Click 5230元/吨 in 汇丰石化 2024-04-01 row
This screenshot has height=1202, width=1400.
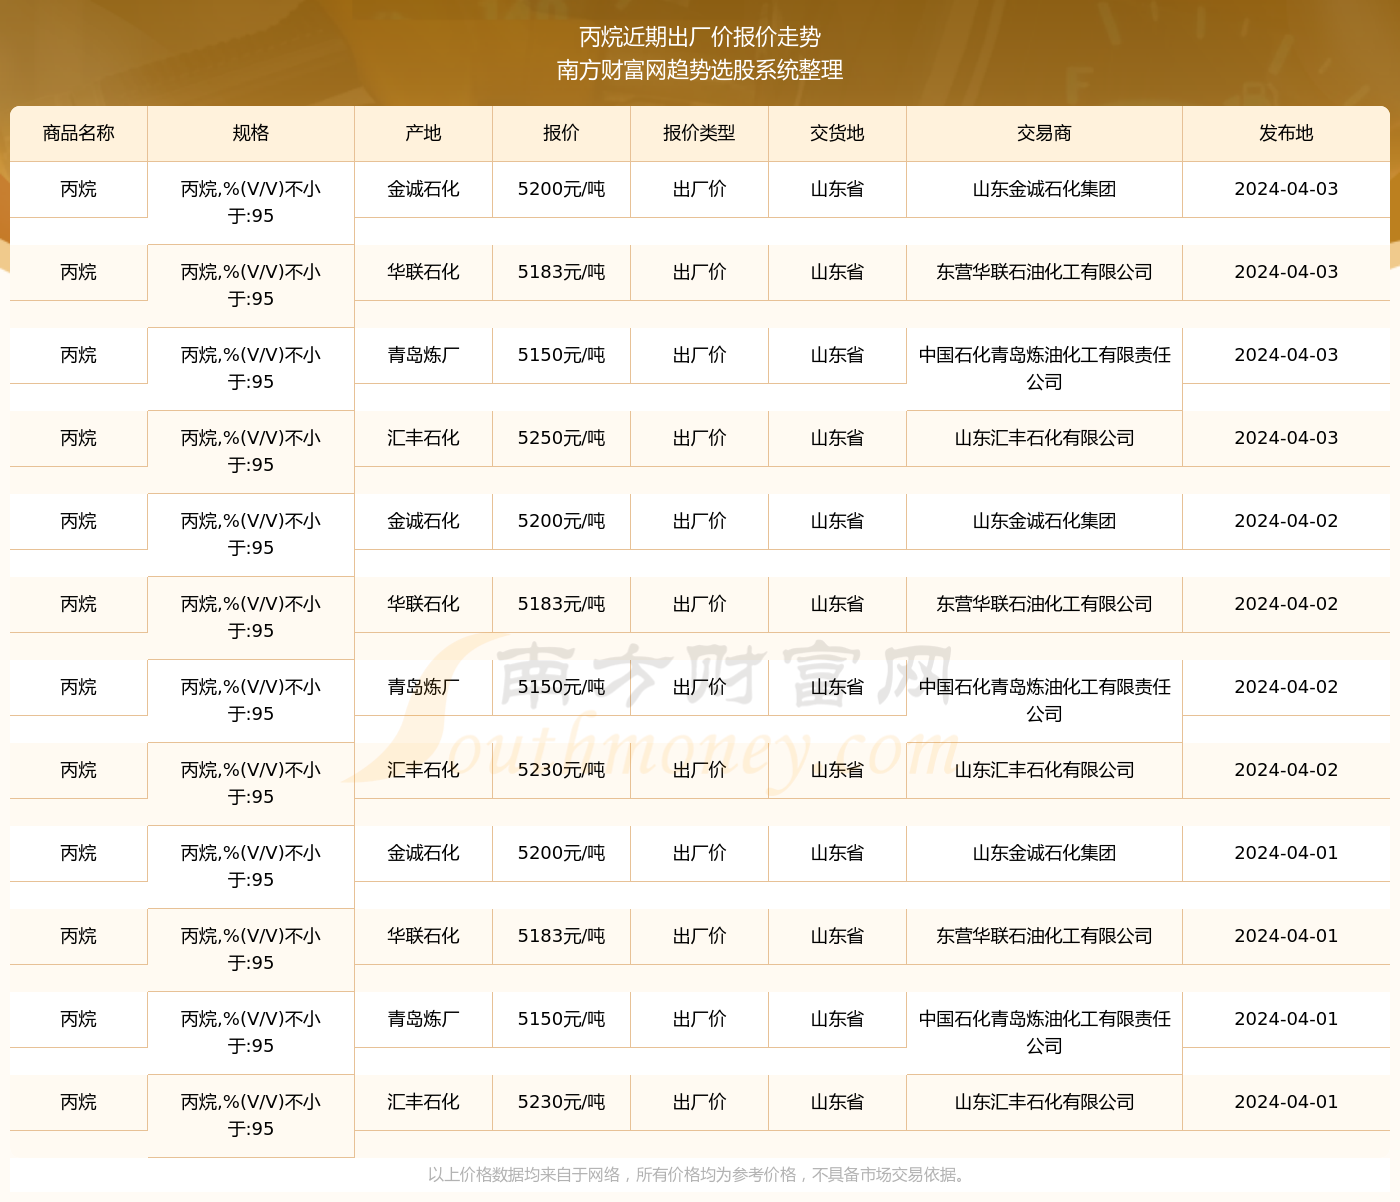(561, 1102)
